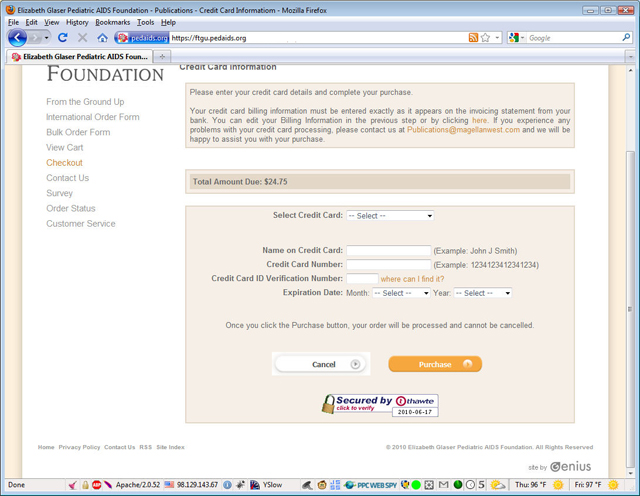
Task: Click the red feather icon in status bar
Action: tap(108, 485)
